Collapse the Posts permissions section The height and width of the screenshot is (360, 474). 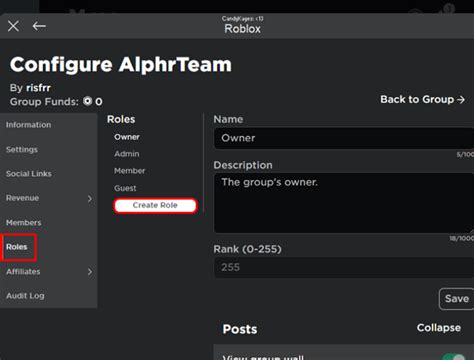[x=439, y=328]
